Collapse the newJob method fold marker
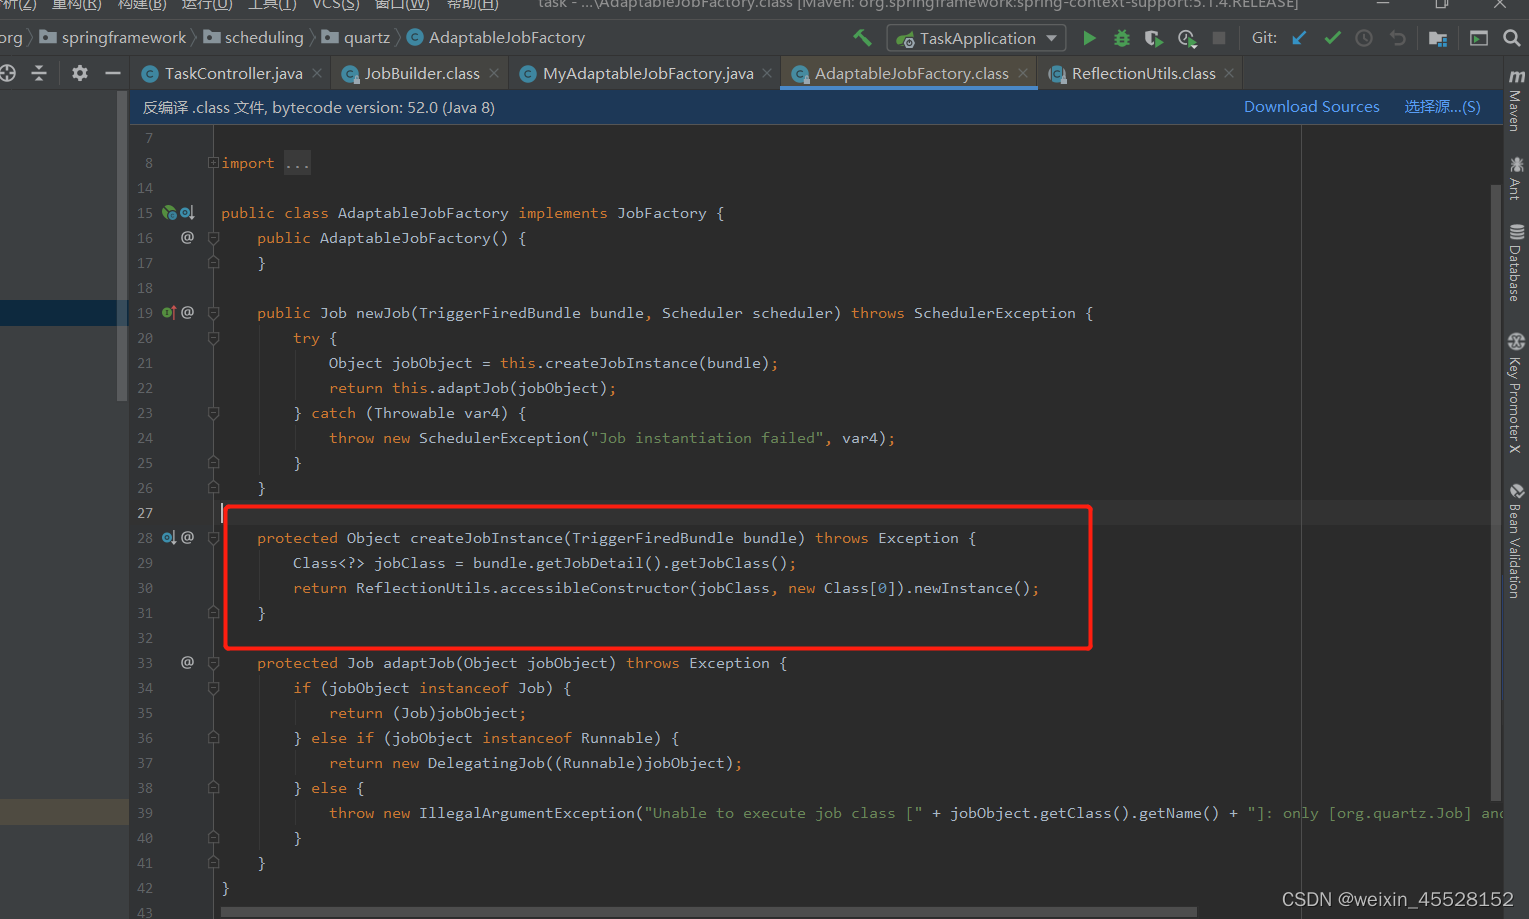 (x=213, y=313)
